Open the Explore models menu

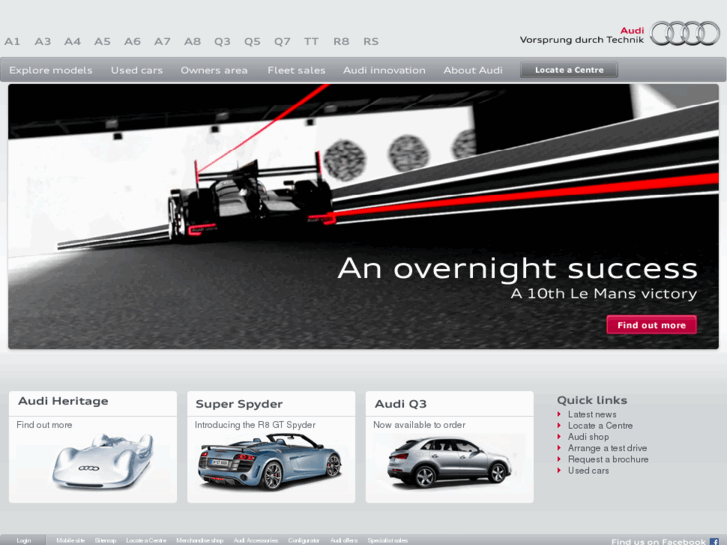51,70
